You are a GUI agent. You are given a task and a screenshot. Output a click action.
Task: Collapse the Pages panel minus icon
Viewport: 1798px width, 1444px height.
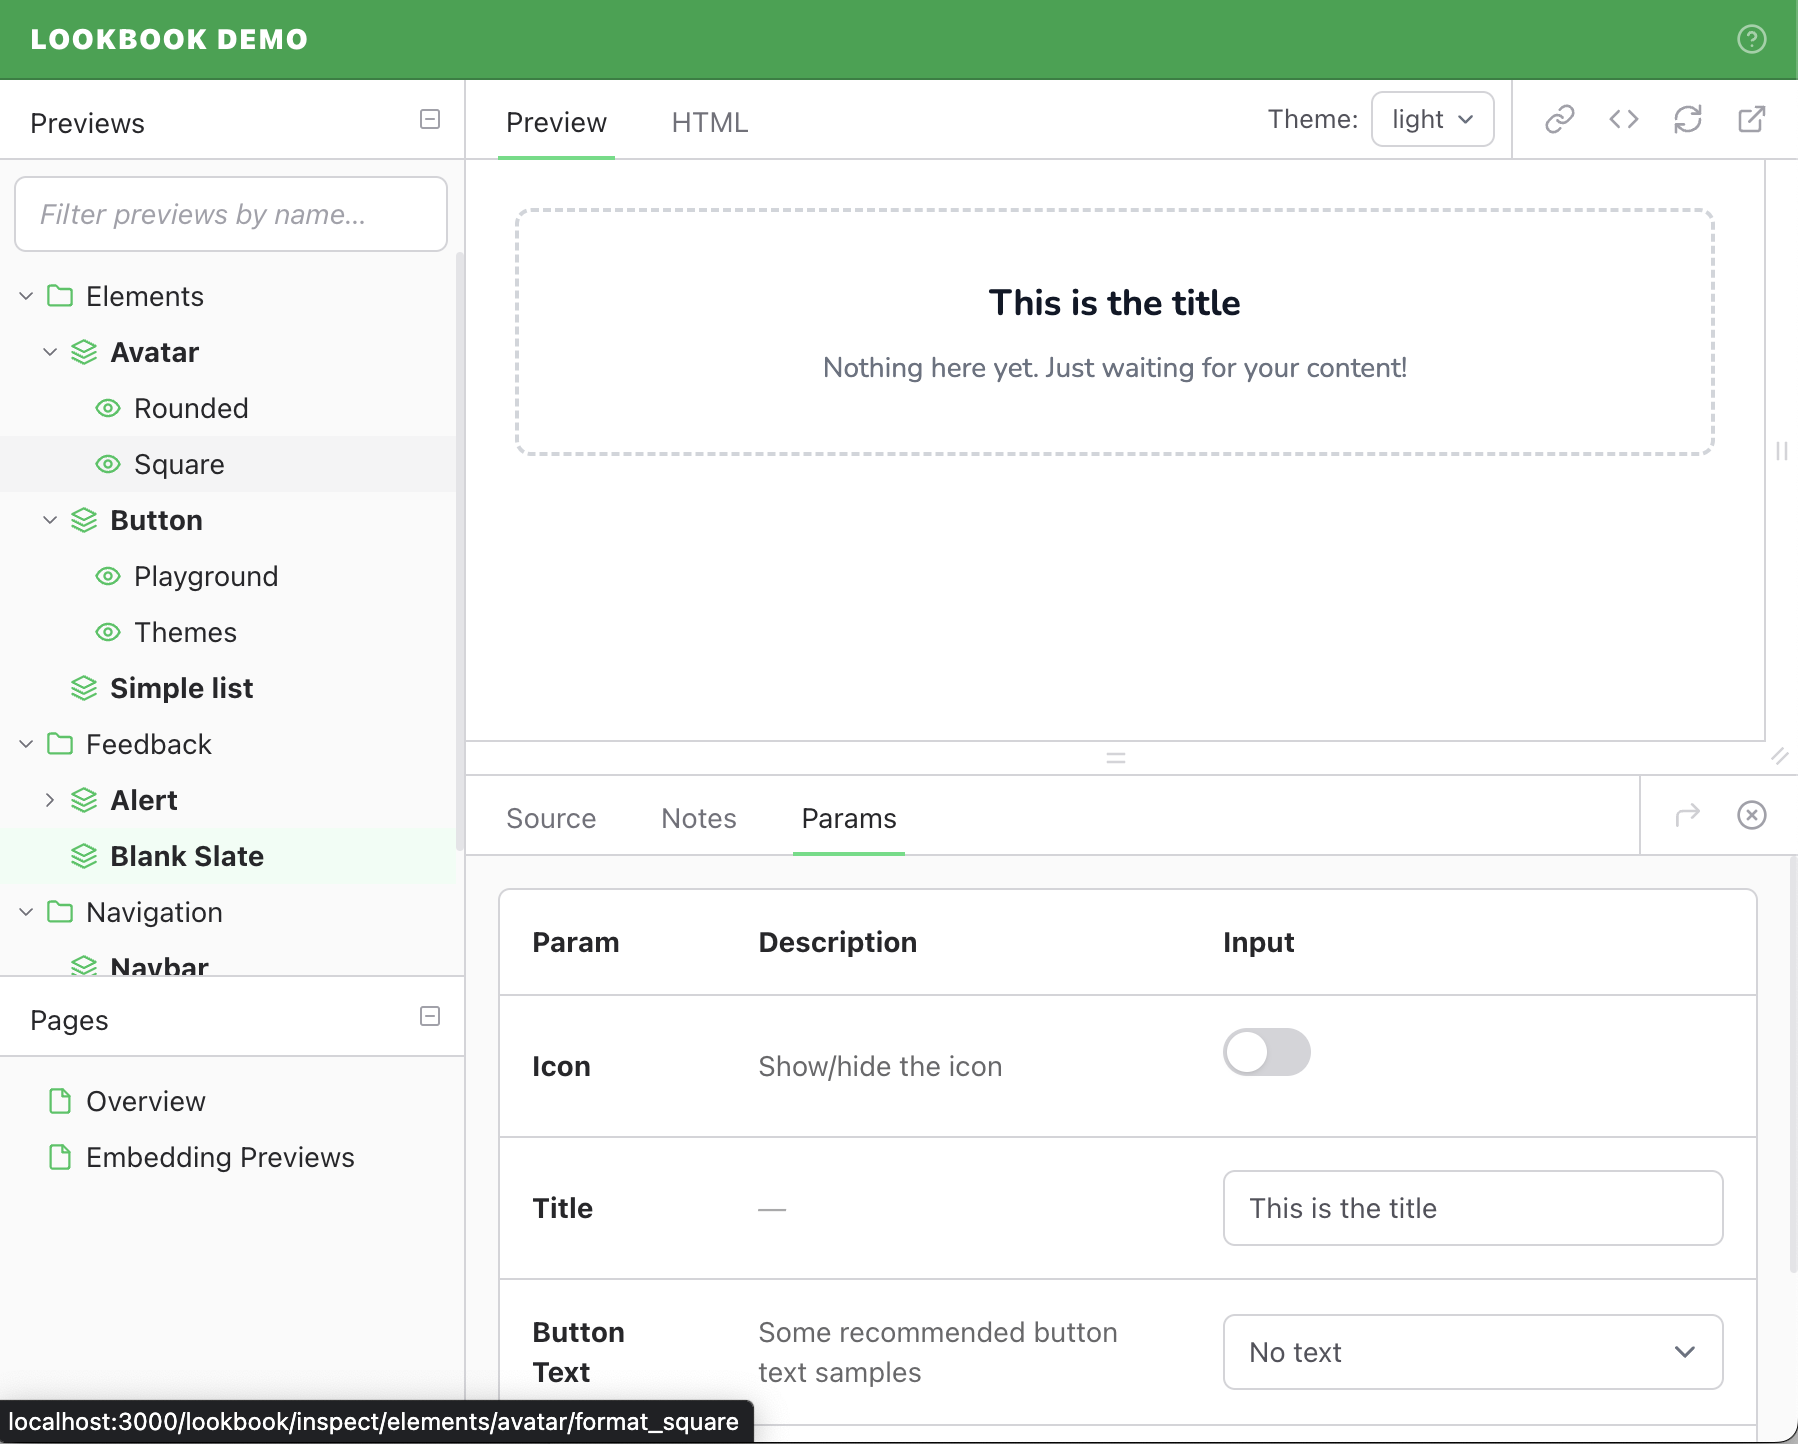430,1016
